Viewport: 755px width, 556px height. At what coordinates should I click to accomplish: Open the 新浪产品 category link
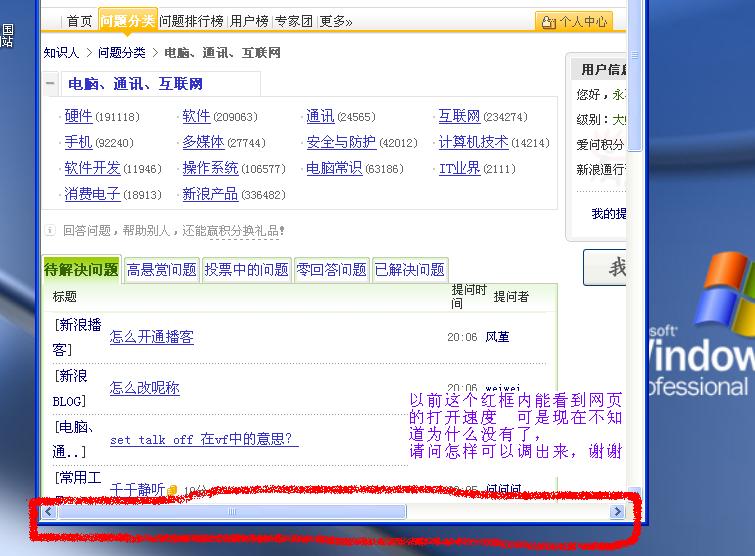pos(210,194)
